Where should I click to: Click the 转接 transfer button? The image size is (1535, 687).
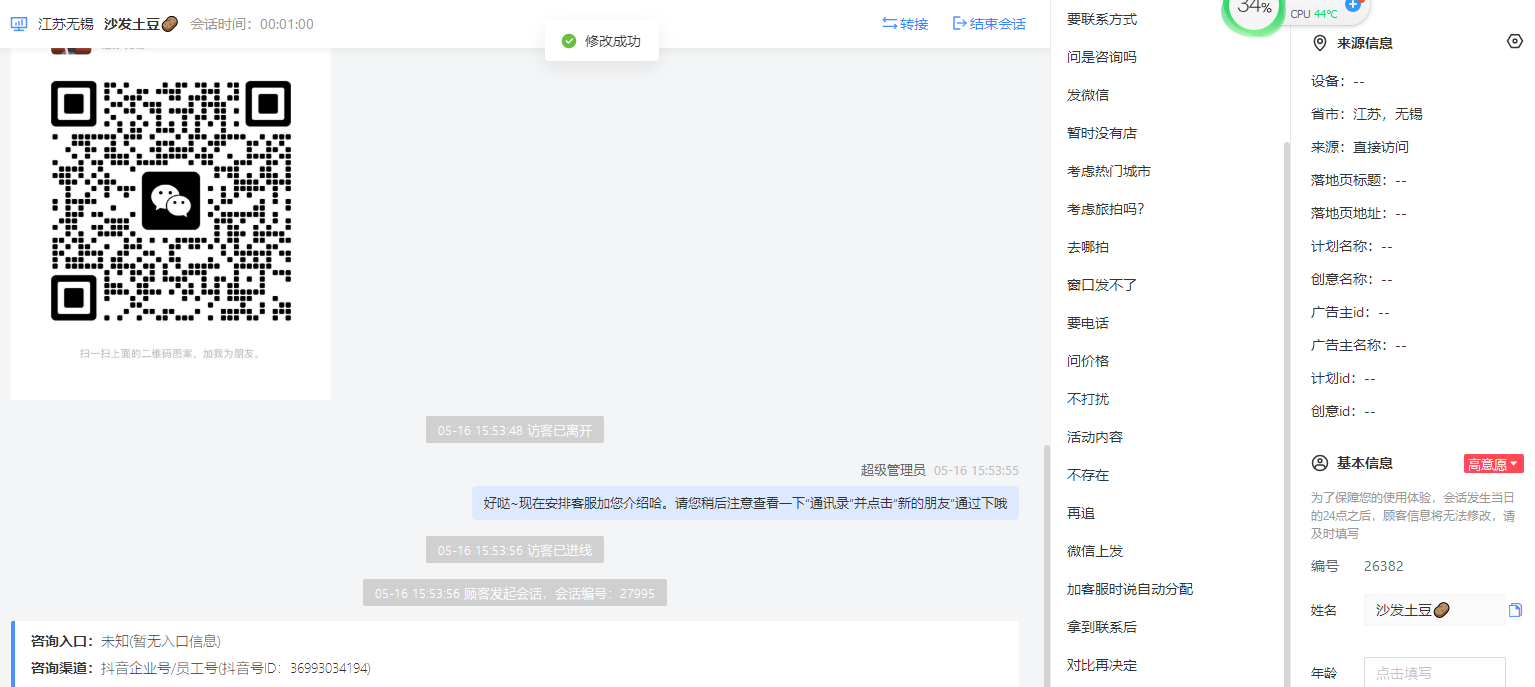[905, 23]
